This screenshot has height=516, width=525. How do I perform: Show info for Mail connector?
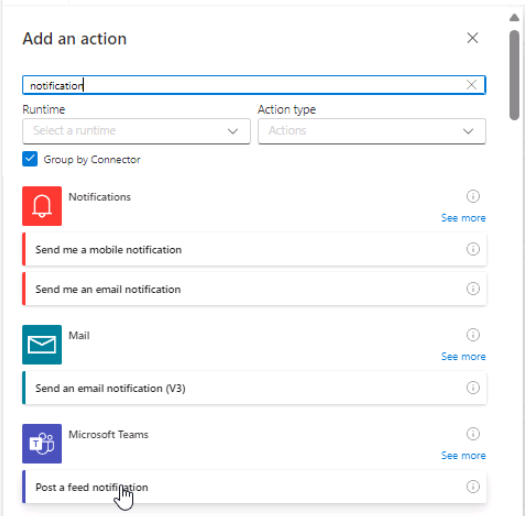pos(473,335)
